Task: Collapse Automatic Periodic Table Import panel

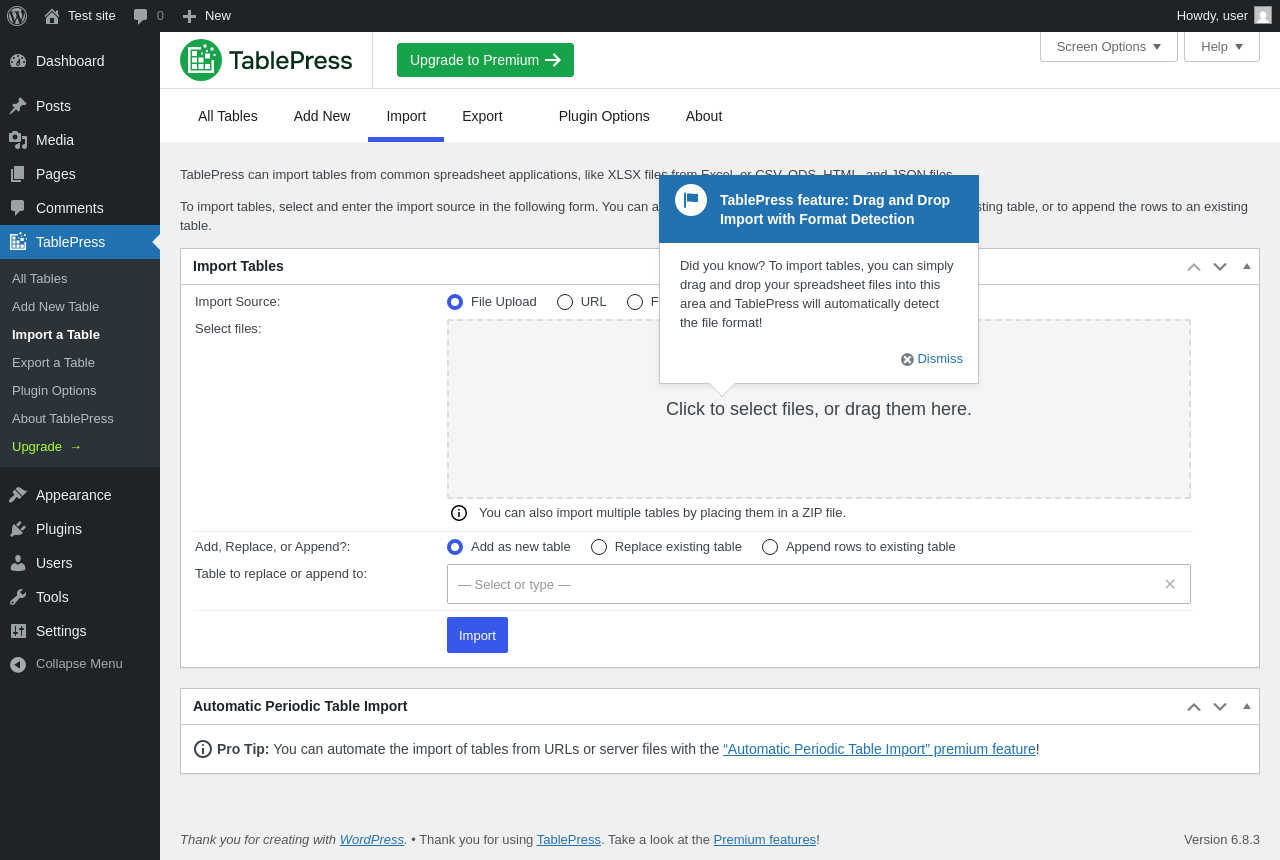Action: [1247, 706]
